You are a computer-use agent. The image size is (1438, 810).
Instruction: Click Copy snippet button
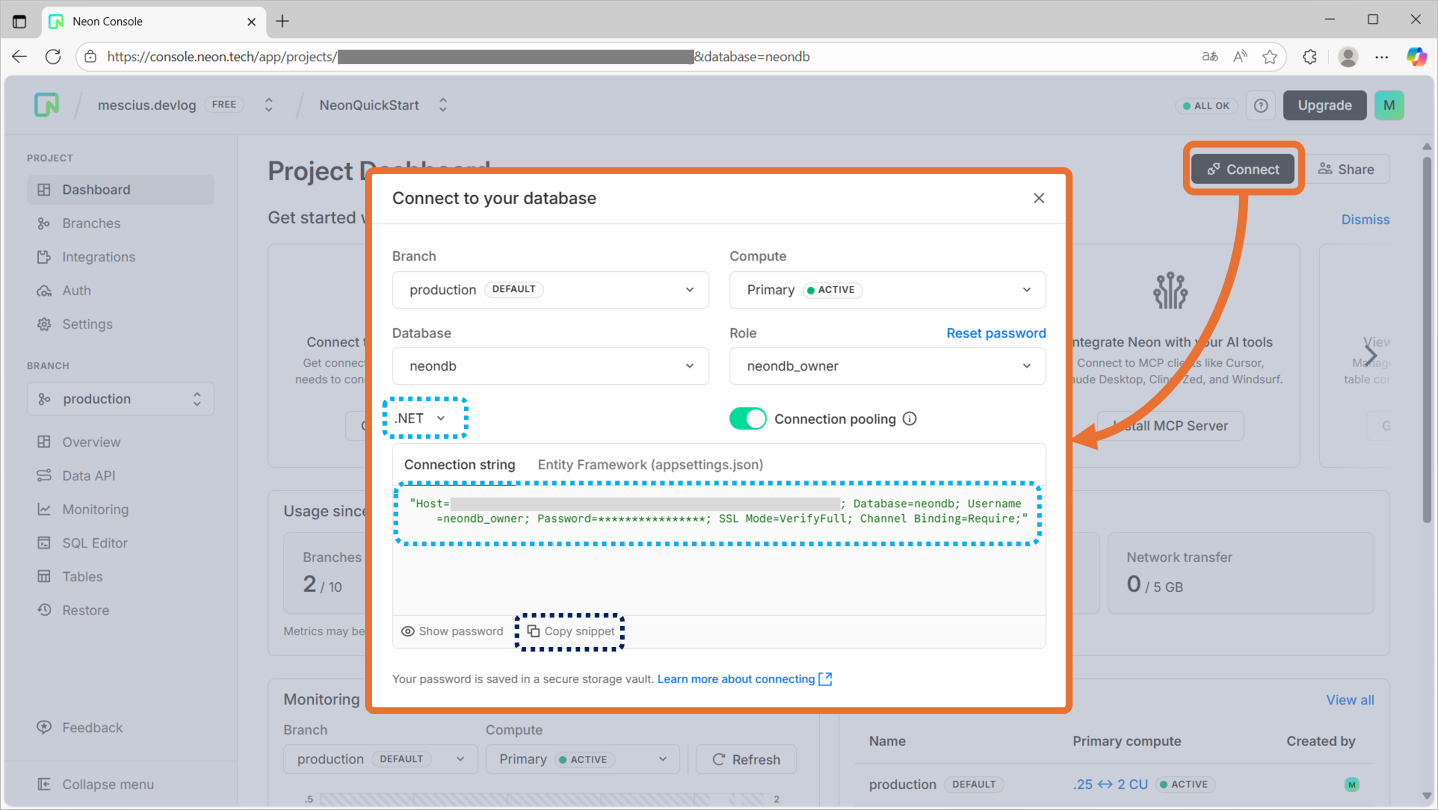(571, 631)
